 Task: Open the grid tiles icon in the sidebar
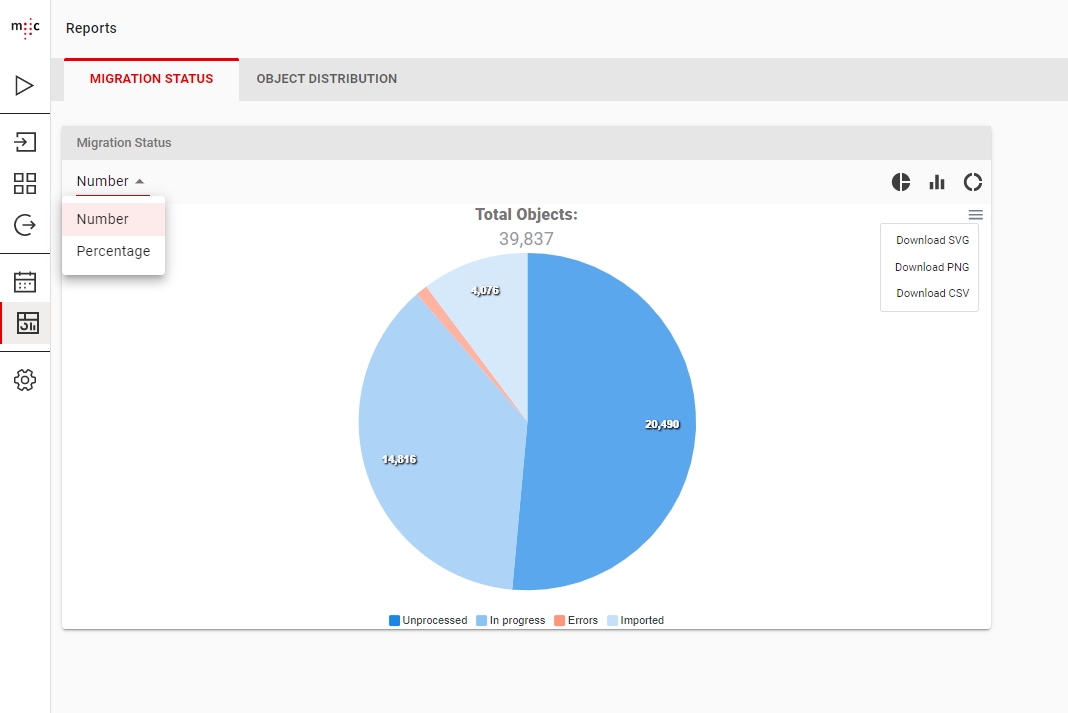point(25,183)
